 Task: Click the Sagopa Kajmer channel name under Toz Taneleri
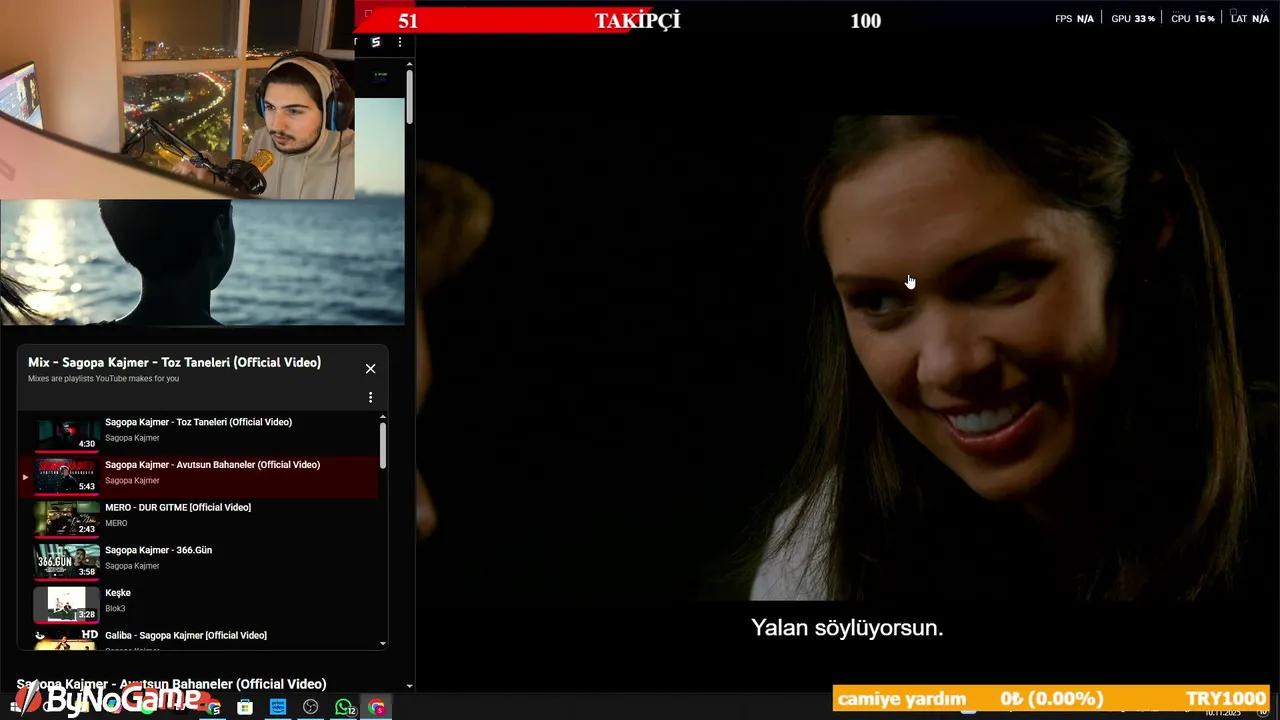point(132,438)
